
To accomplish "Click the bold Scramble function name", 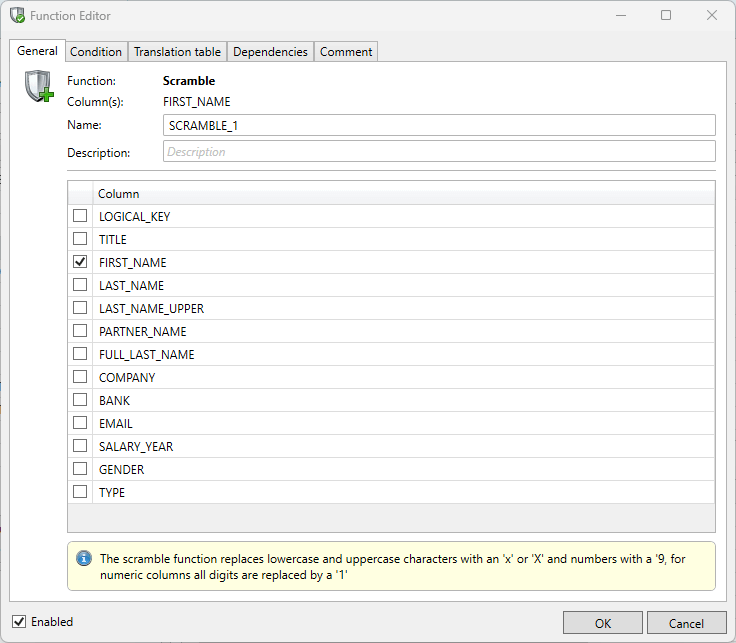I will point(189,81).
